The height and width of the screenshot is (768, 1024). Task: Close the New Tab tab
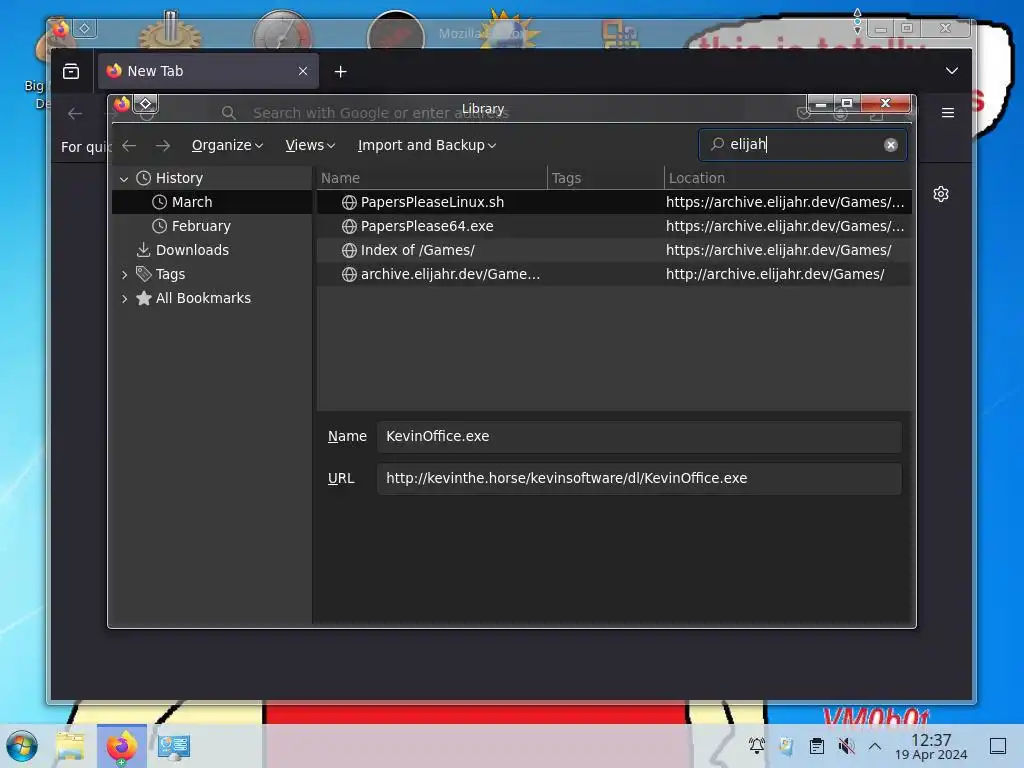tap(303, 71)
